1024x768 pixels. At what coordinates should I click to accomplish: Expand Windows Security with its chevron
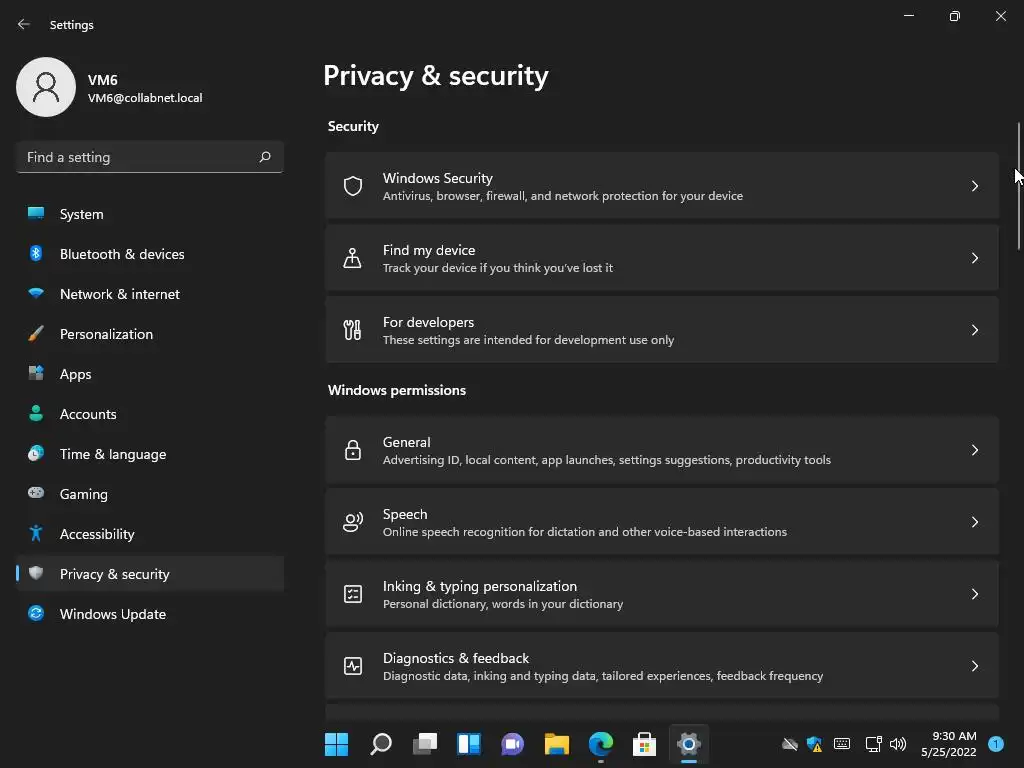[974, 186]
